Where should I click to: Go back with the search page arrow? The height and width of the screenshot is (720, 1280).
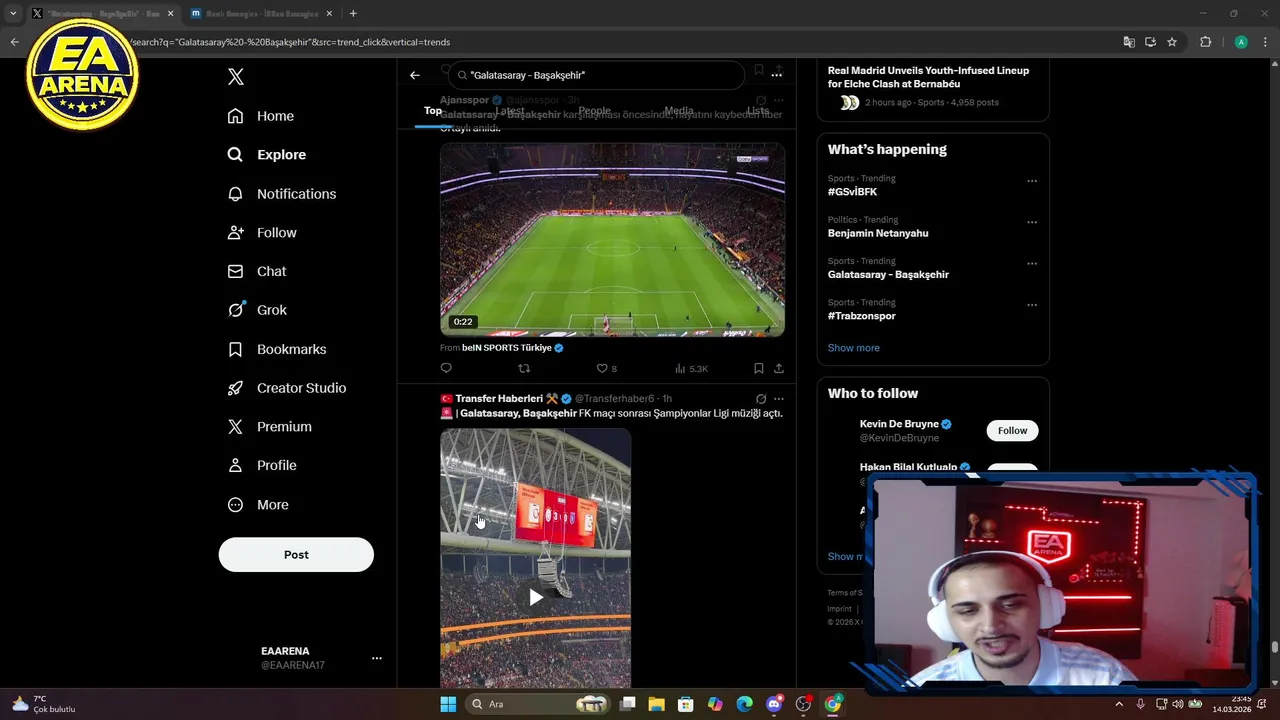click(415, 75)
